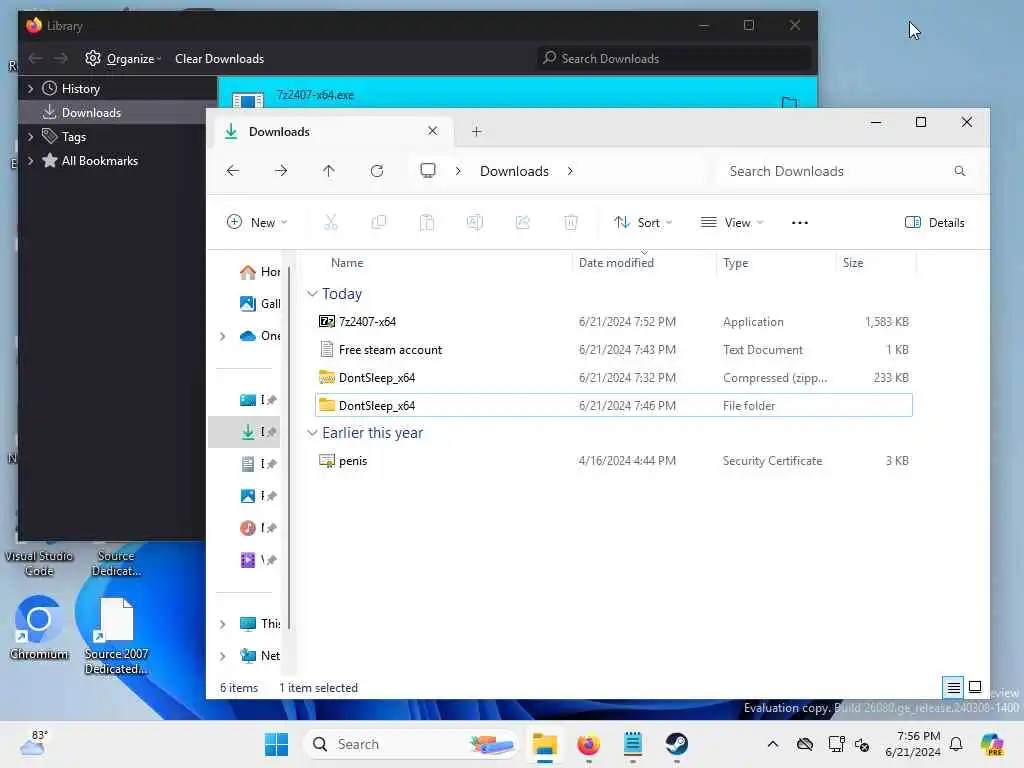The width and height of the screenshot is (1024, 768).
Task: Expand All Bookmarks in Firefox Library sidebar
Action: 30,161
